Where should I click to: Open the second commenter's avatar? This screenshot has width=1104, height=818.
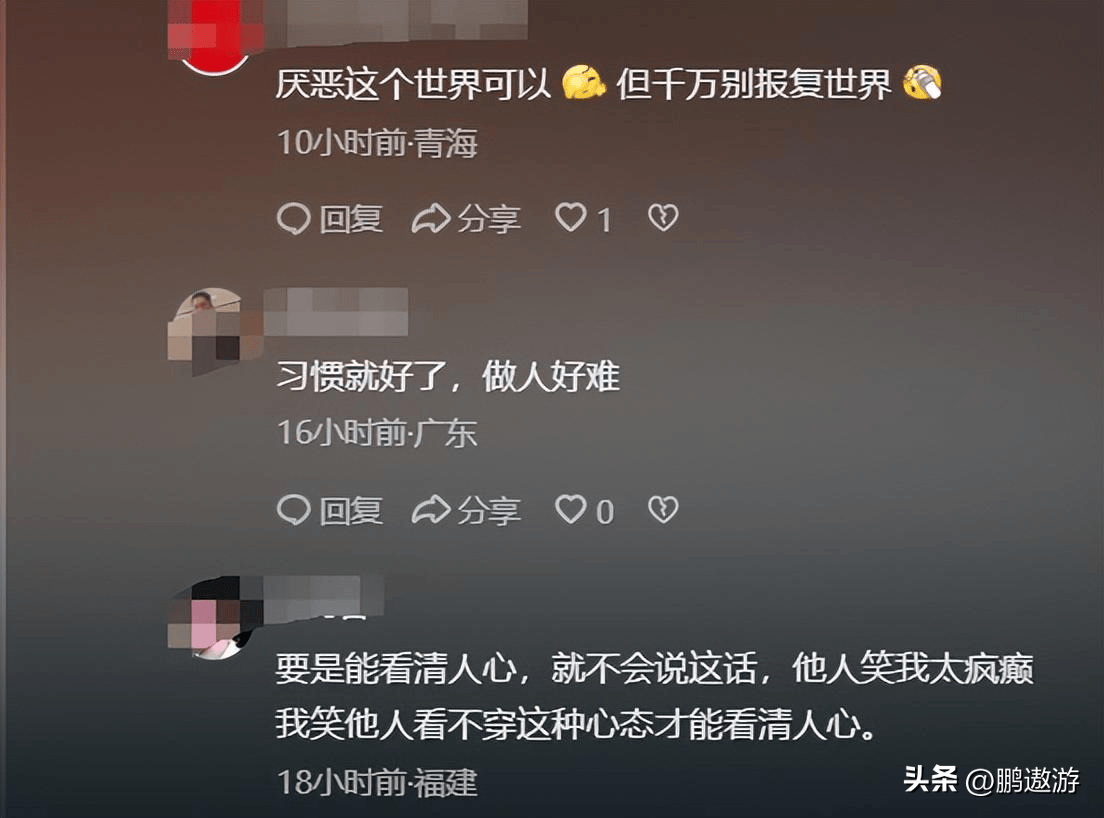(213, 331)
